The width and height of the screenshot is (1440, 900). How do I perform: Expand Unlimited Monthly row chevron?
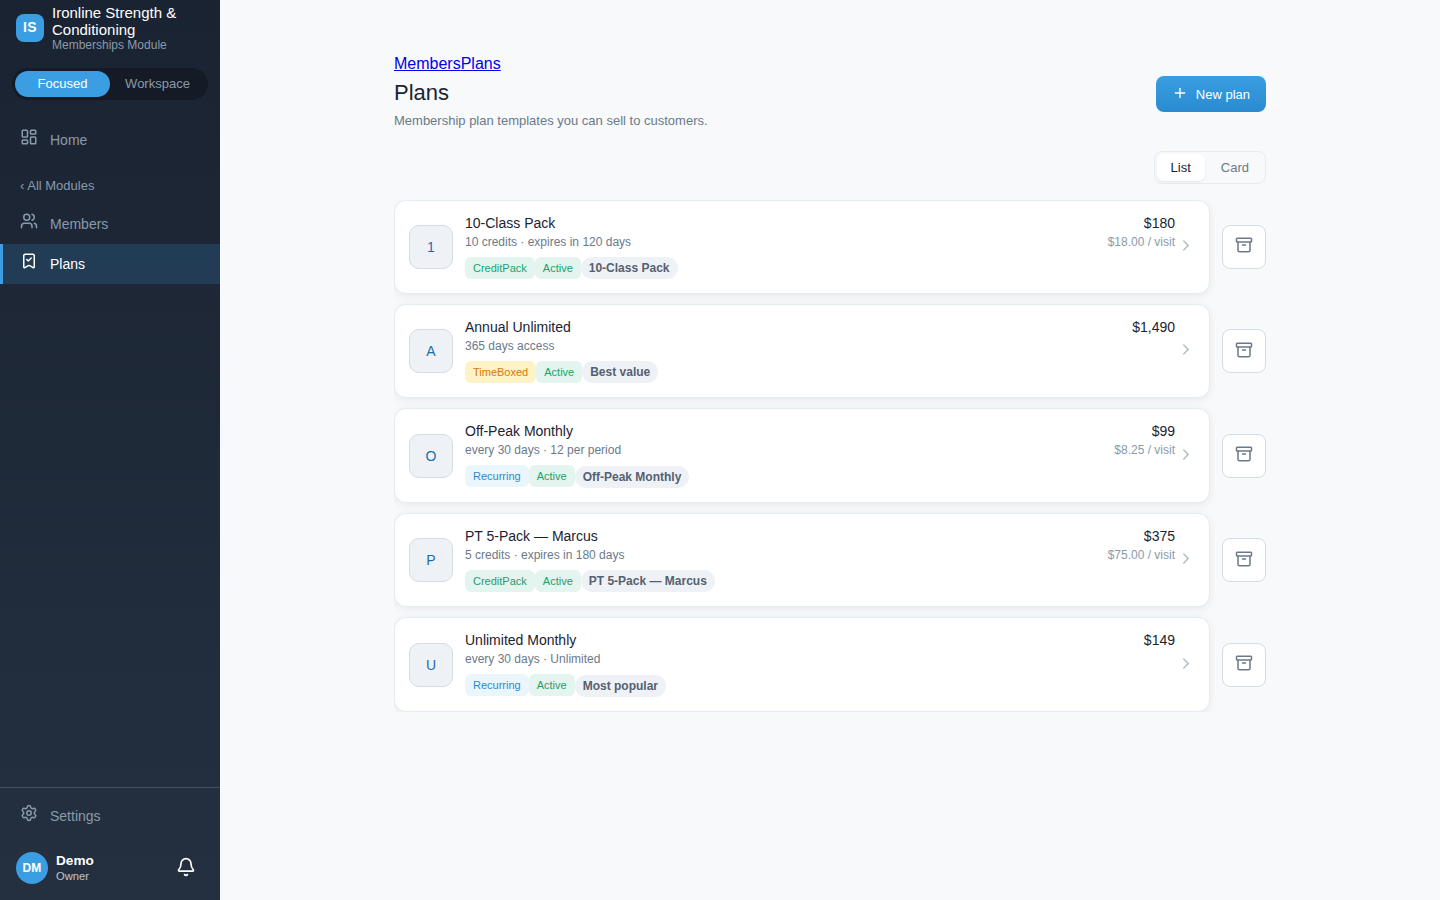(1186, 664)
